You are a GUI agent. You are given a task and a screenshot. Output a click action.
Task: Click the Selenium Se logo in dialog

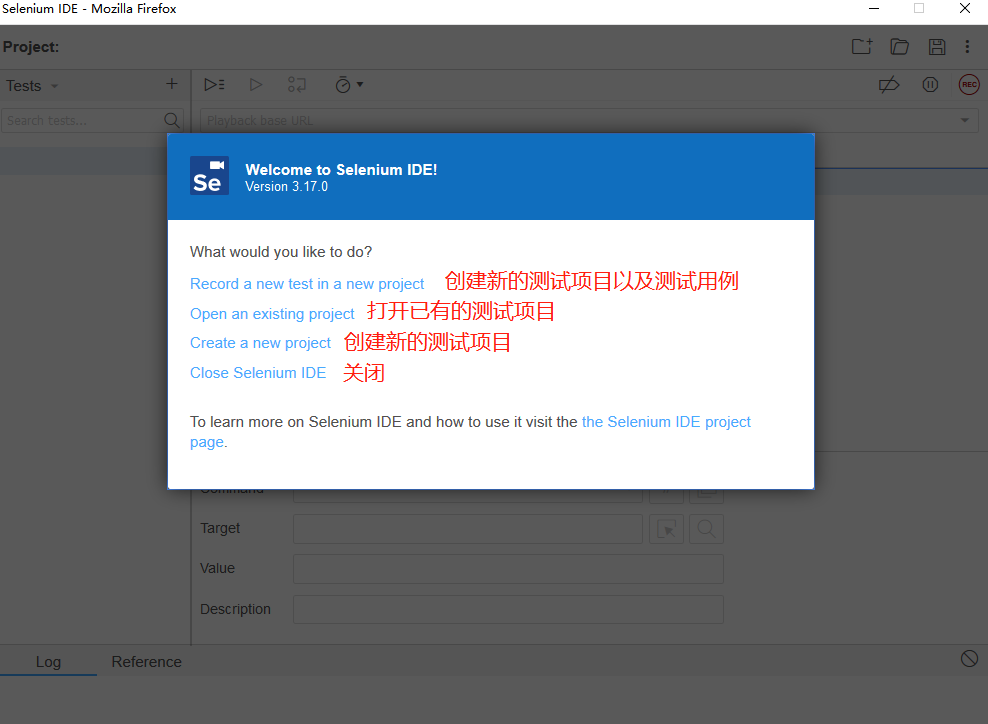tap(209, 176)
